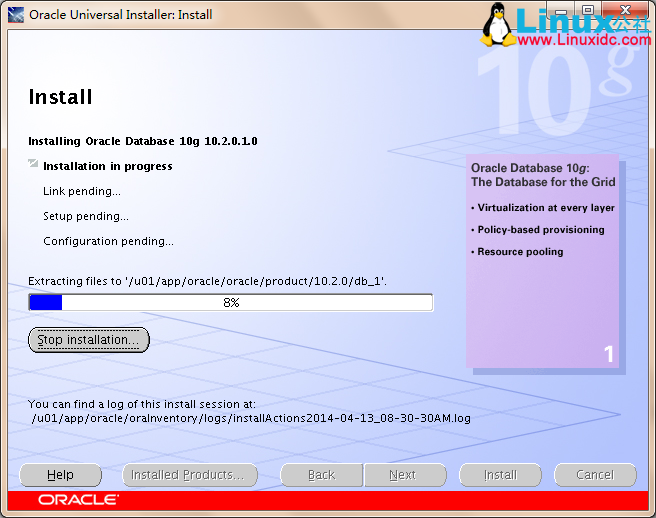
Task: Click the Installation in progress status icon
Action: pos(33,163)
